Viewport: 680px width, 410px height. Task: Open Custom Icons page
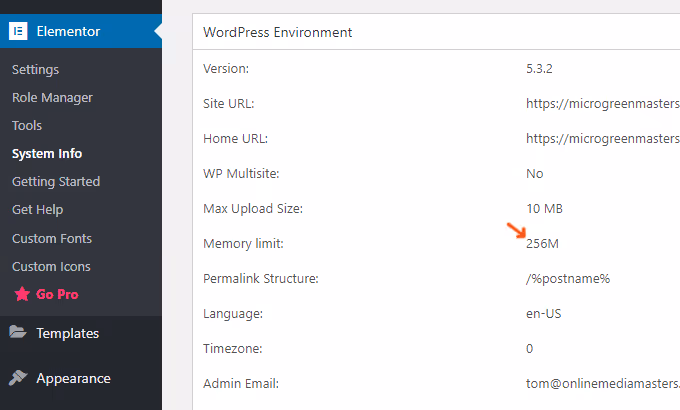[51, 266]
